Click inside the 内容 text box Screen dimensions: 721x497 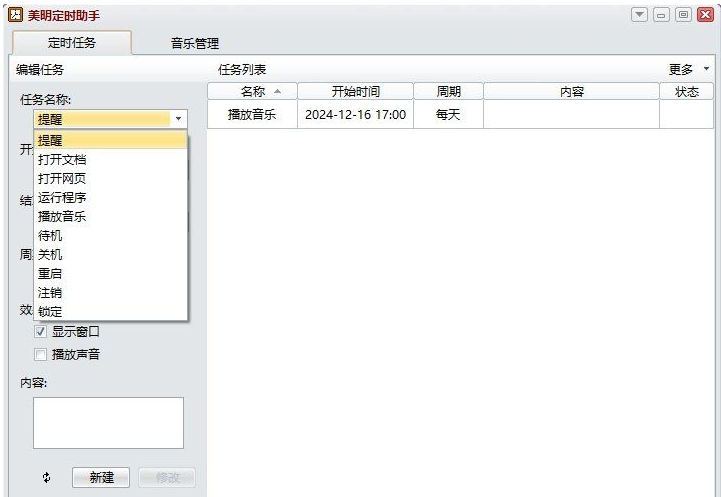(109, 423)
